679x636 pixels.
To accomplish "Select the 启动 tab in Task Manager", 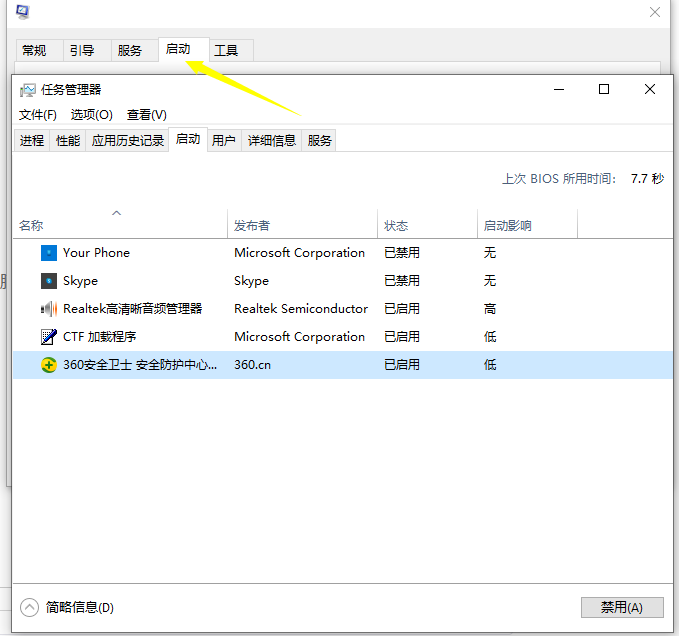I will (188, 139).
